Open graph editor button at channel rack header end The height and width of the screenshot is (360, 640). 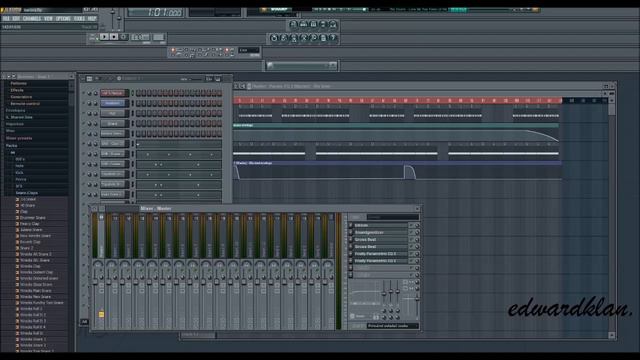[218, 79]
